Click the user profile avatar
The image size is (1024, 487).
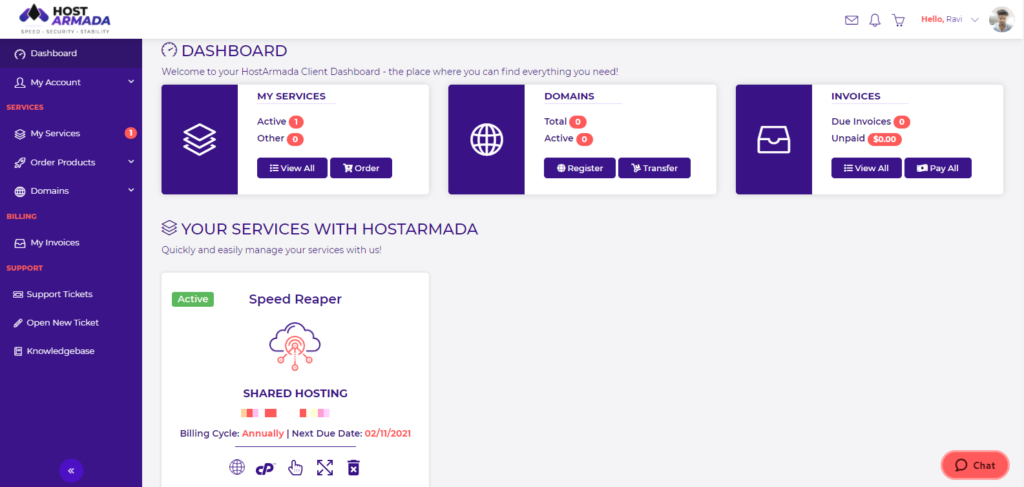tap(1002, 20)
